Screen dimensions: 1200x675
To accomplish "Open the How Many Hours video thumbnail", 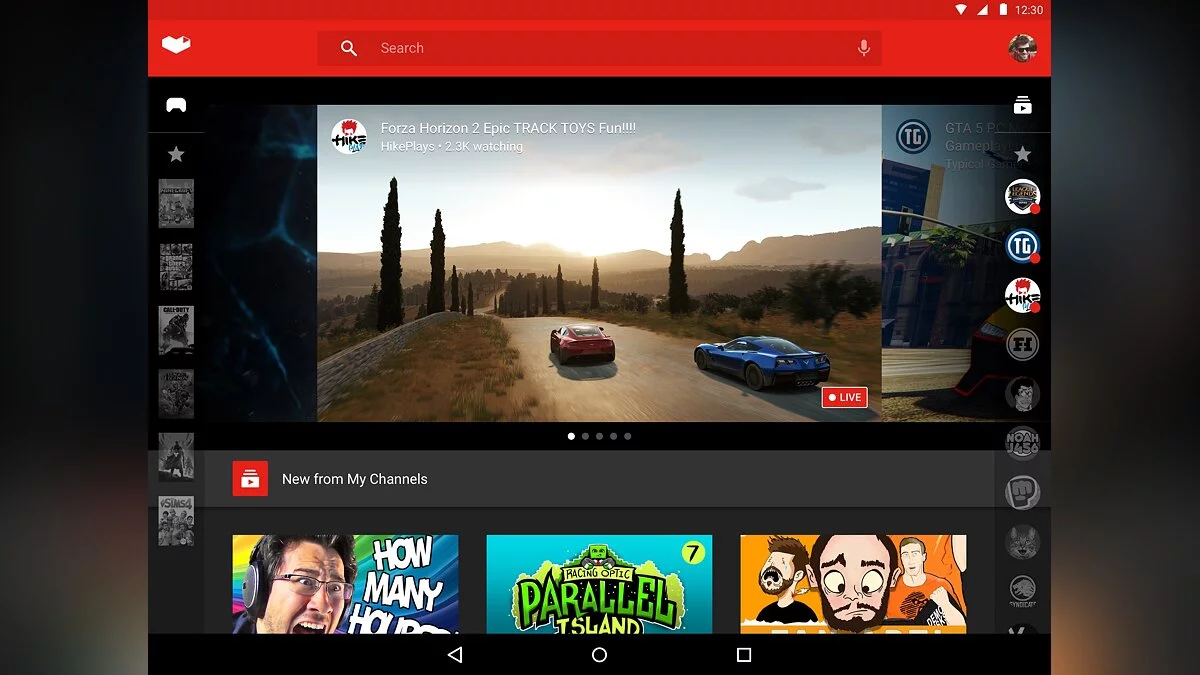I will tap(346, 584).
